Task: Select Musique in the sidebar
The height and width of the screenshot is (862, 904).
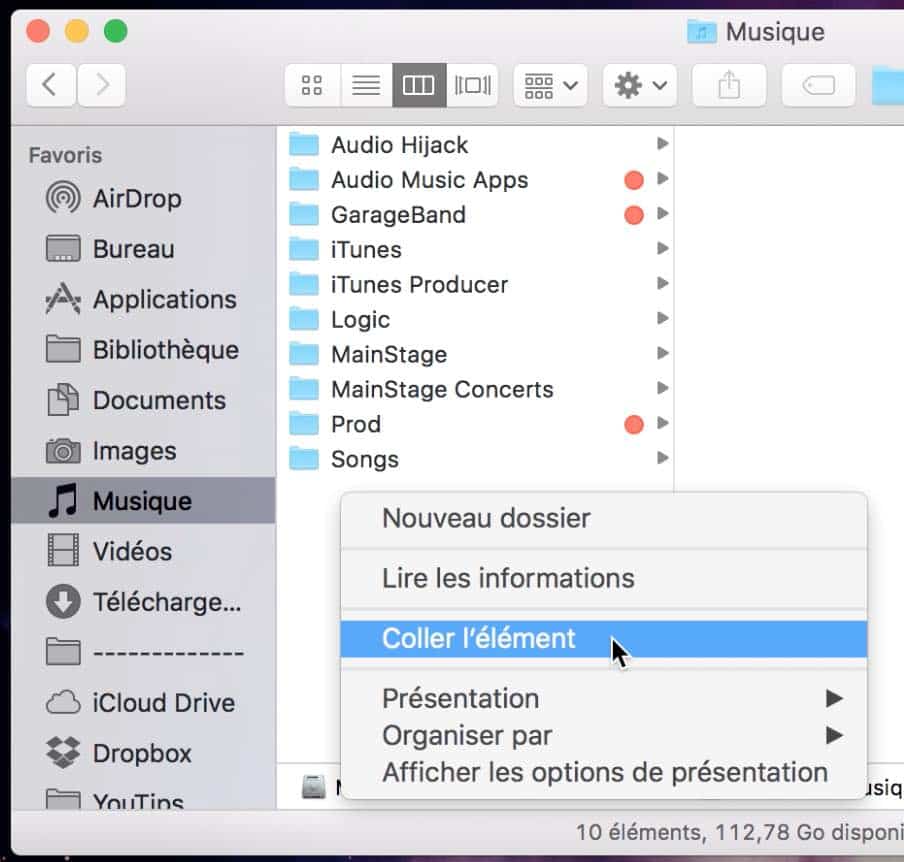Action: click(143, 500)
